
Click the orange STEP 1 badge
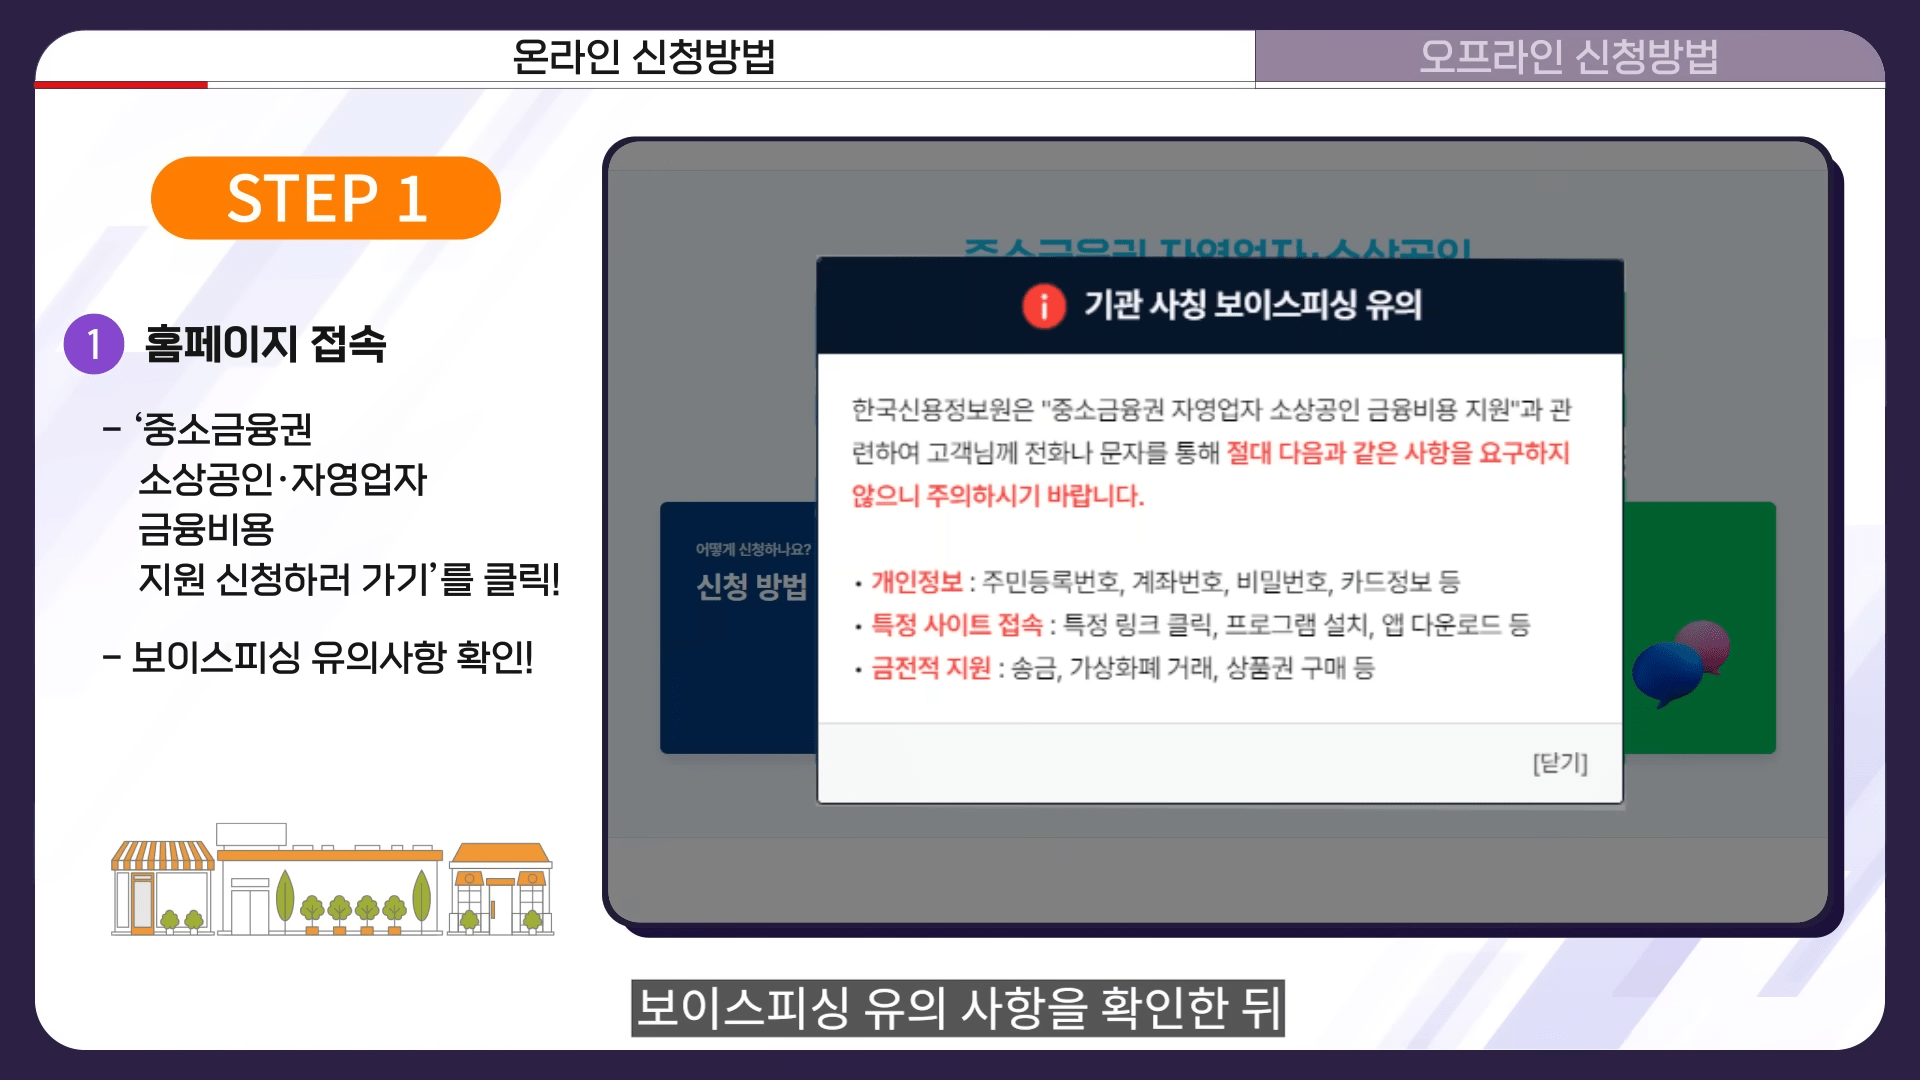[x=326, y=198]
